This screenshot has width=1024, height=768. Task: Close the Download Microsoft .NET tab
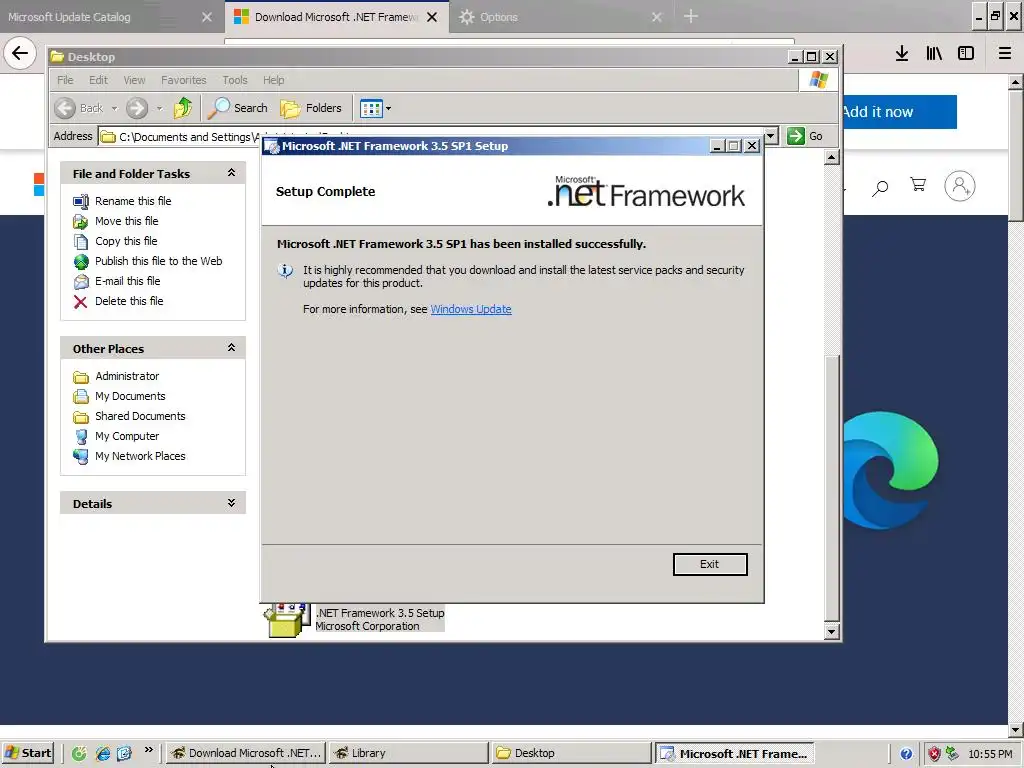[432, 17]
